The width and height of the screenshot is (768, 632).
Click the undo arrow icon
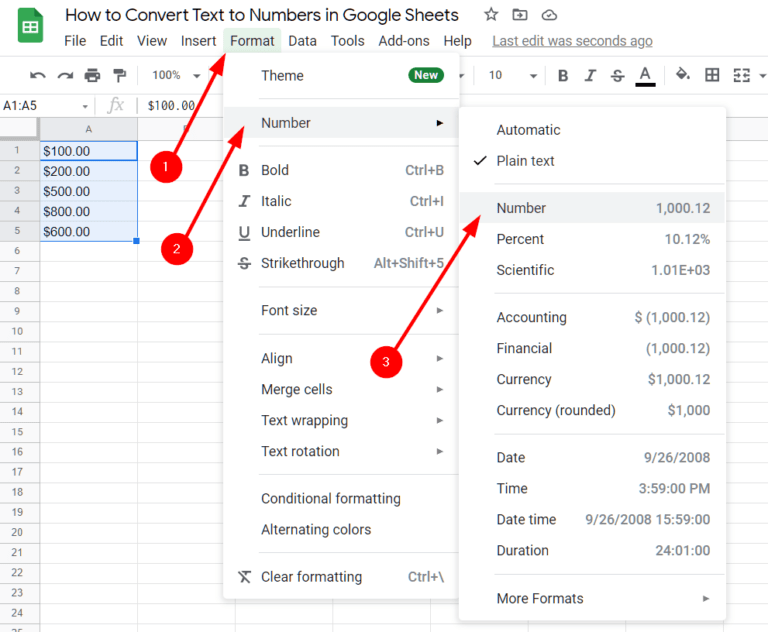pyautogui.click(x=38, y=75)
